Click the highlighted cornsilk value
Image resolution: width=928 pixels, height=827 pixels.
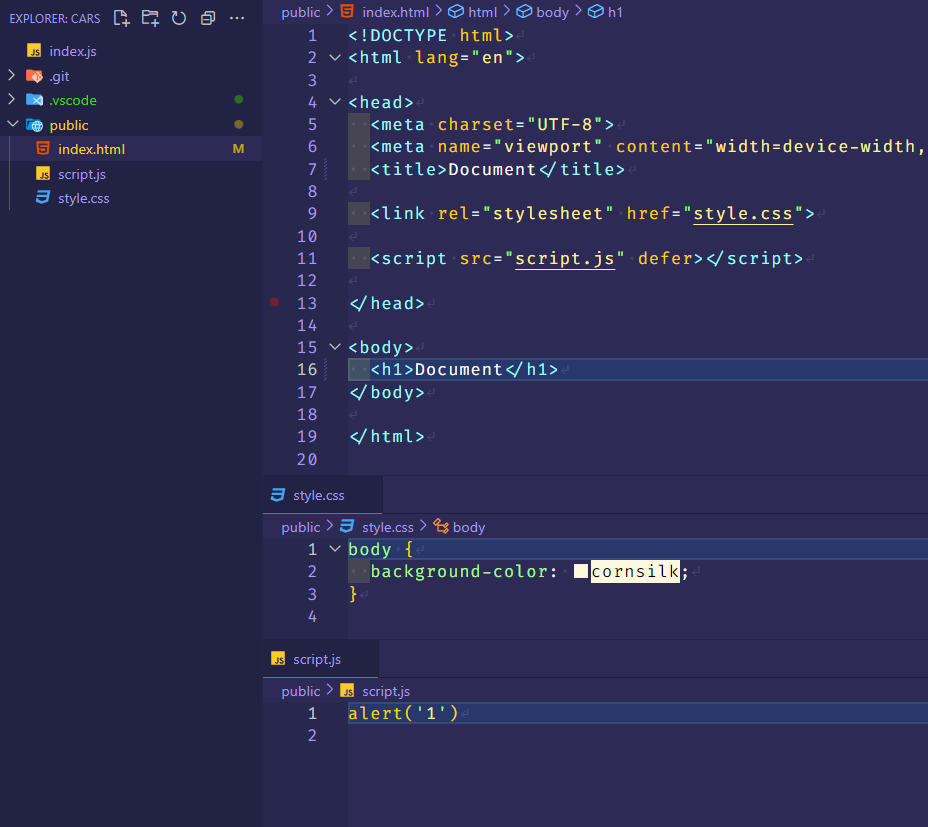pos(635,571)
